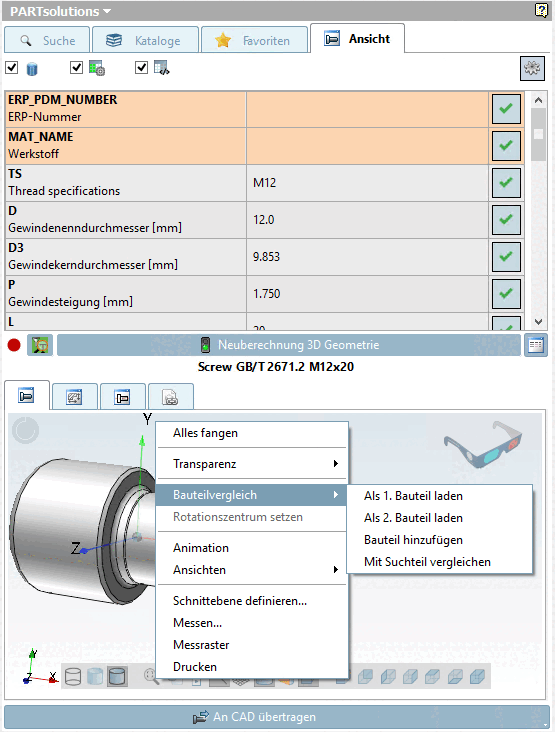Select Bauteil hinzufügen submenu entry

(x=440, y=540)
